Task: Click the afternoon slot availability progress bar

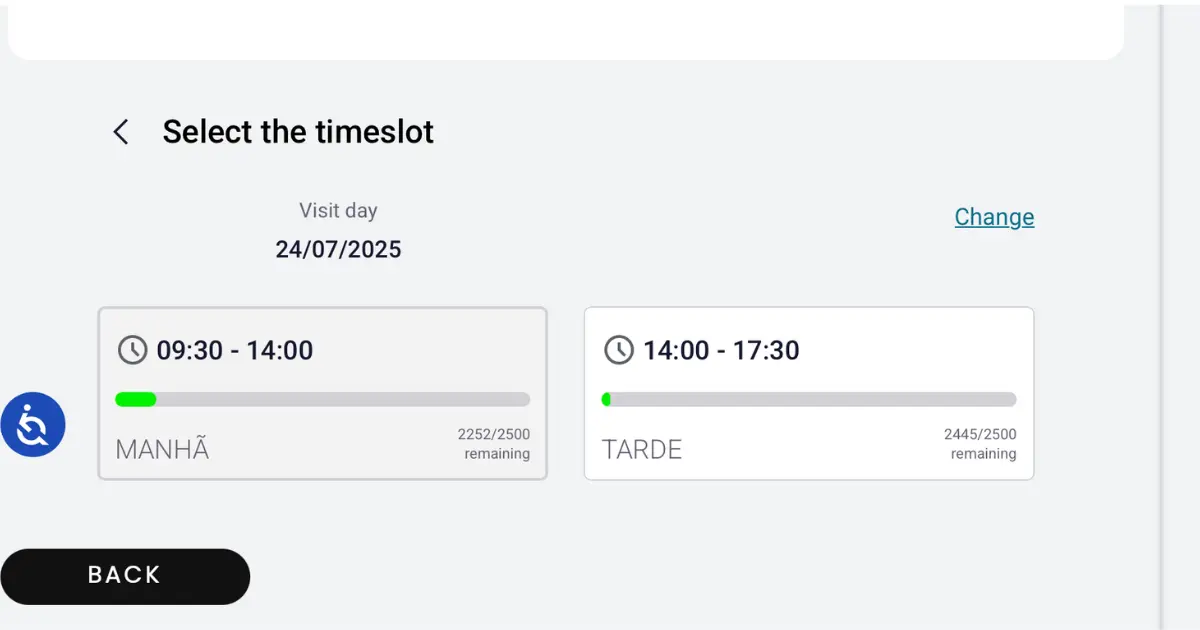Action: (x=809, y=399)
